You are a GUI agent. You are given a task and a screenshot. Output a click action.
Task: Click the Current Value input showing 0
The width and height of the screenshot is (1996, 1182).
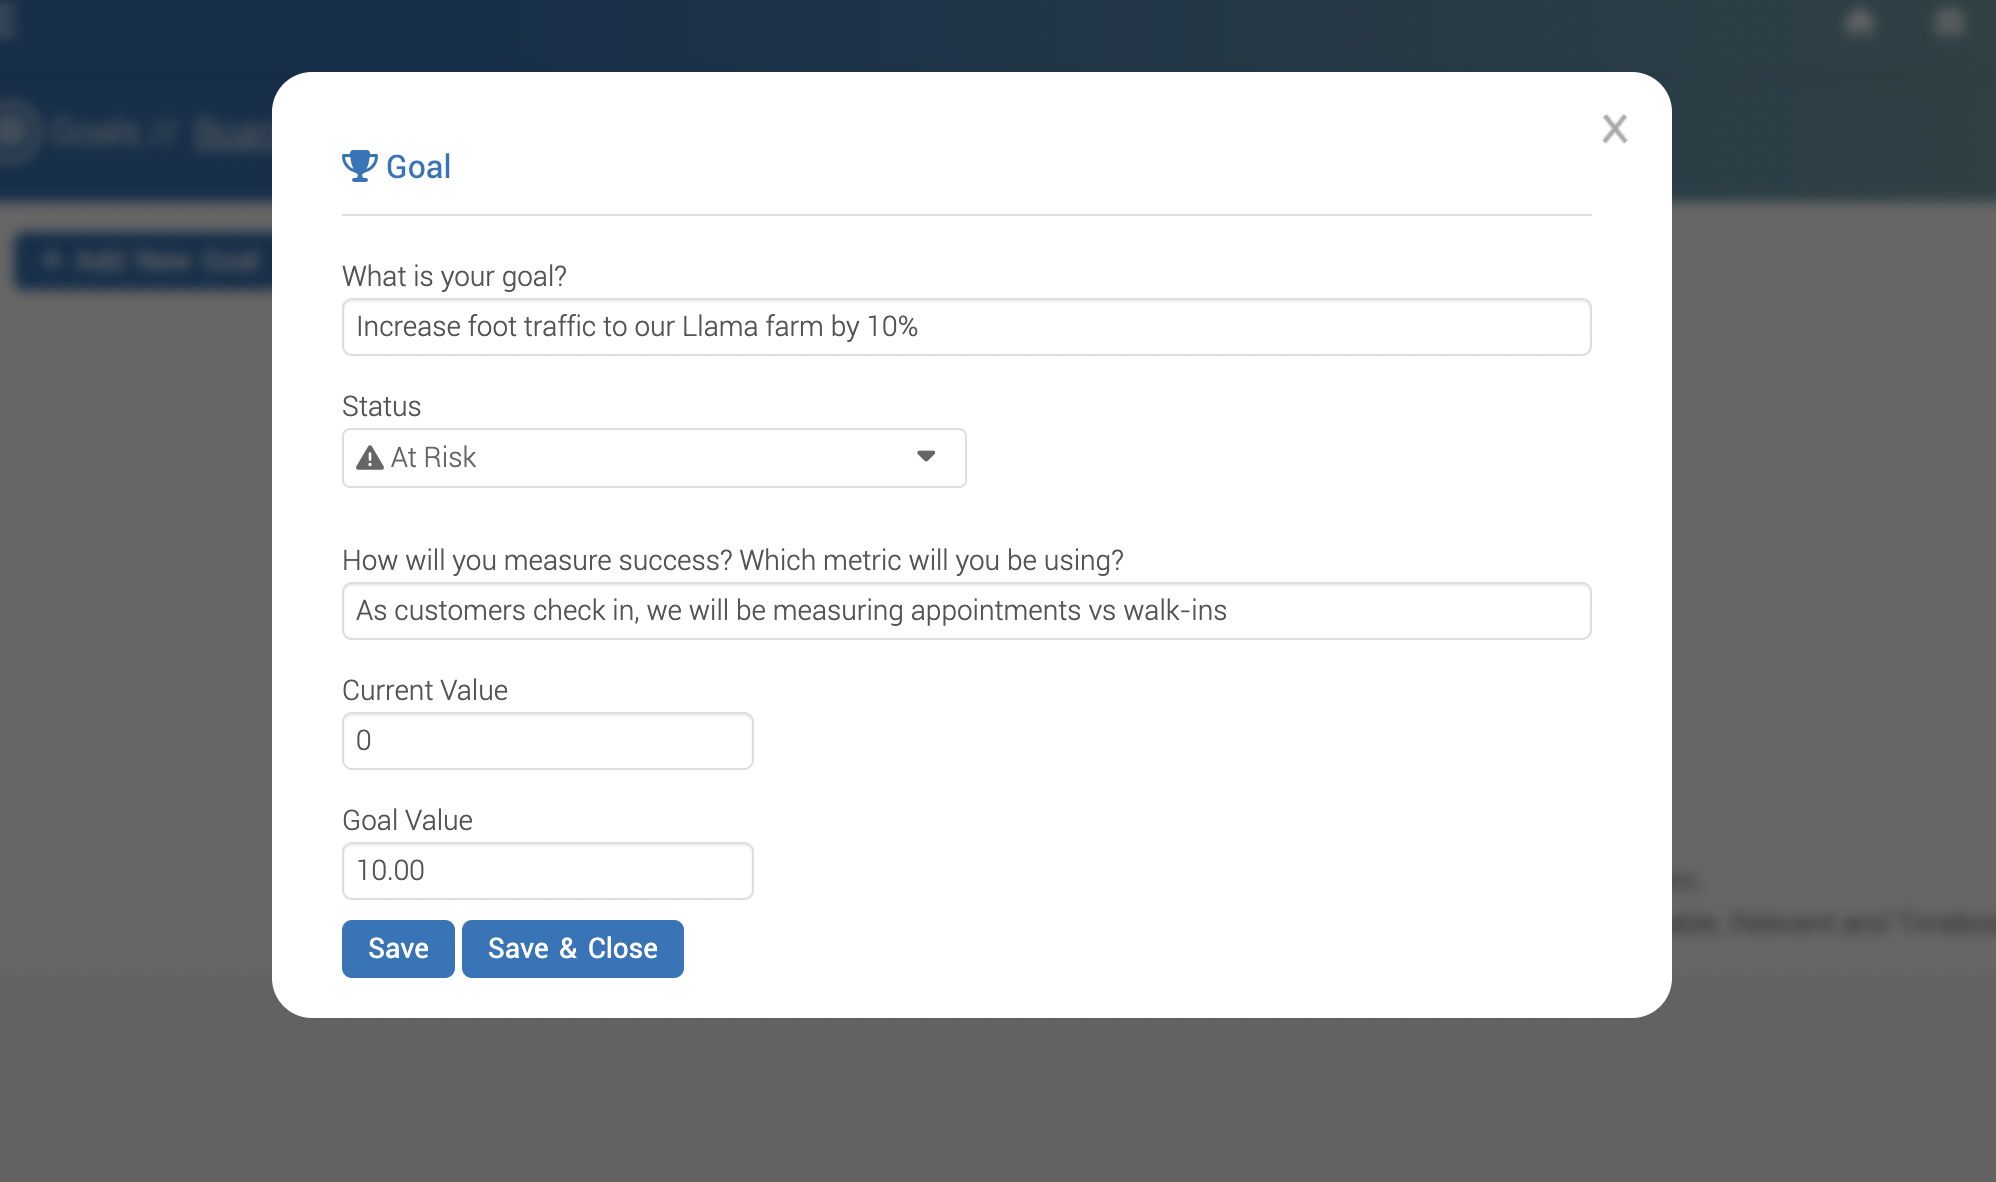pos(547,740)
